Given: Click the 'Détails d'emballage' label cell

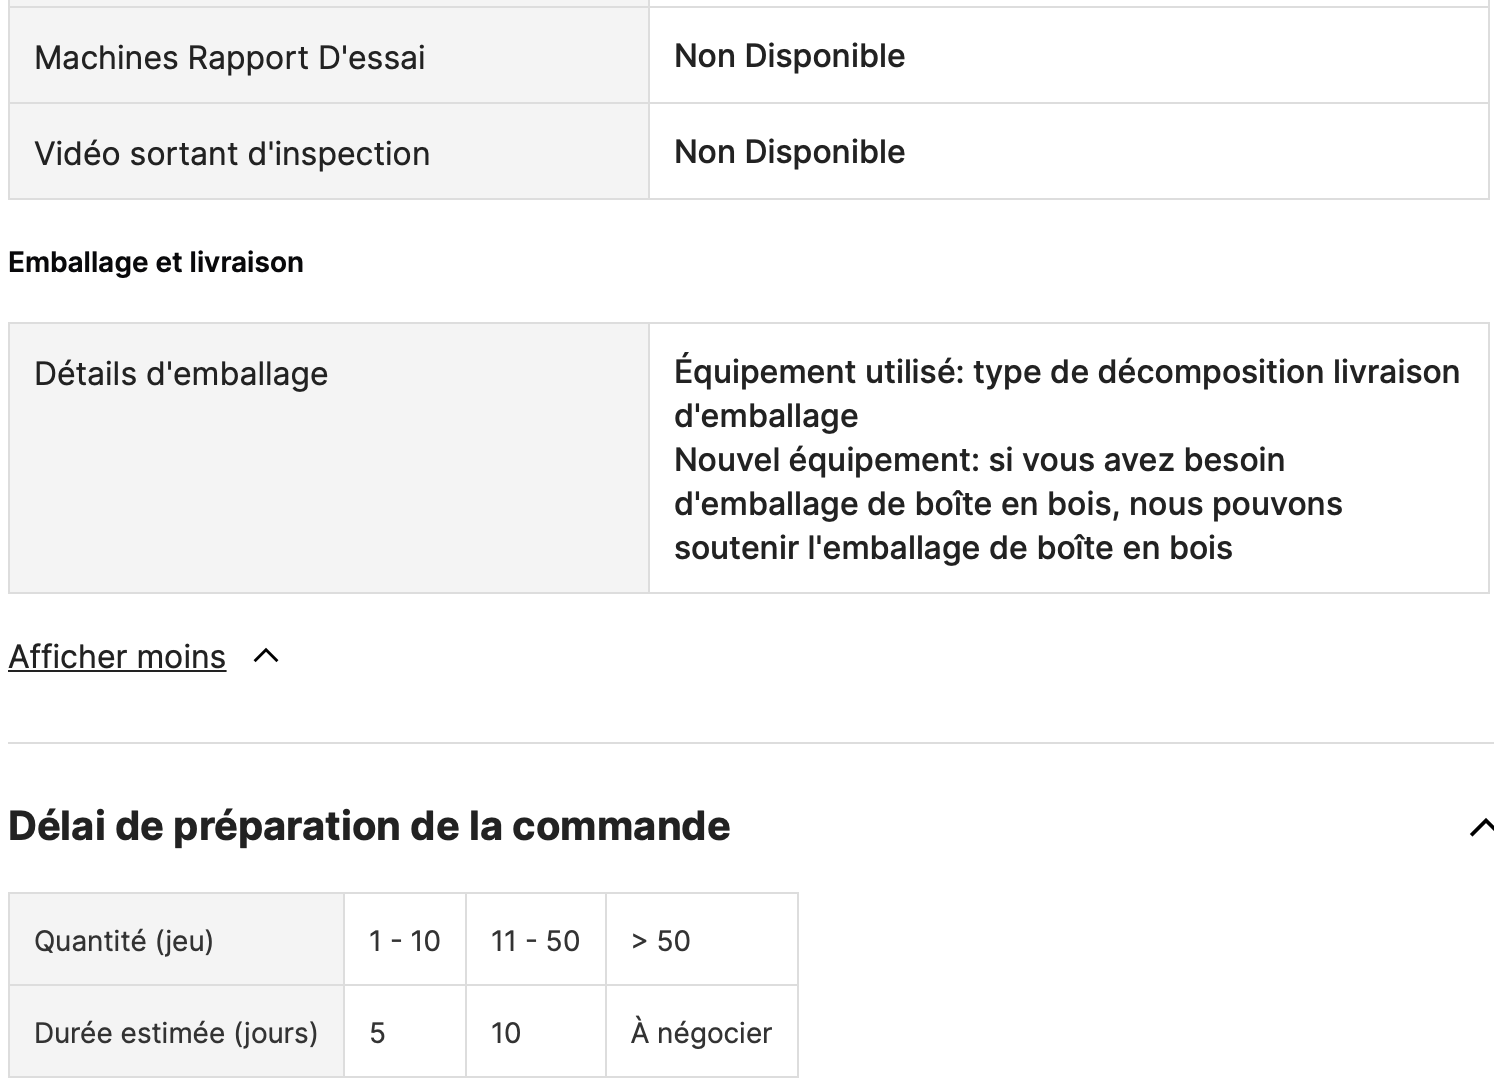Looking at the screenshot, I should coord(181,374).
